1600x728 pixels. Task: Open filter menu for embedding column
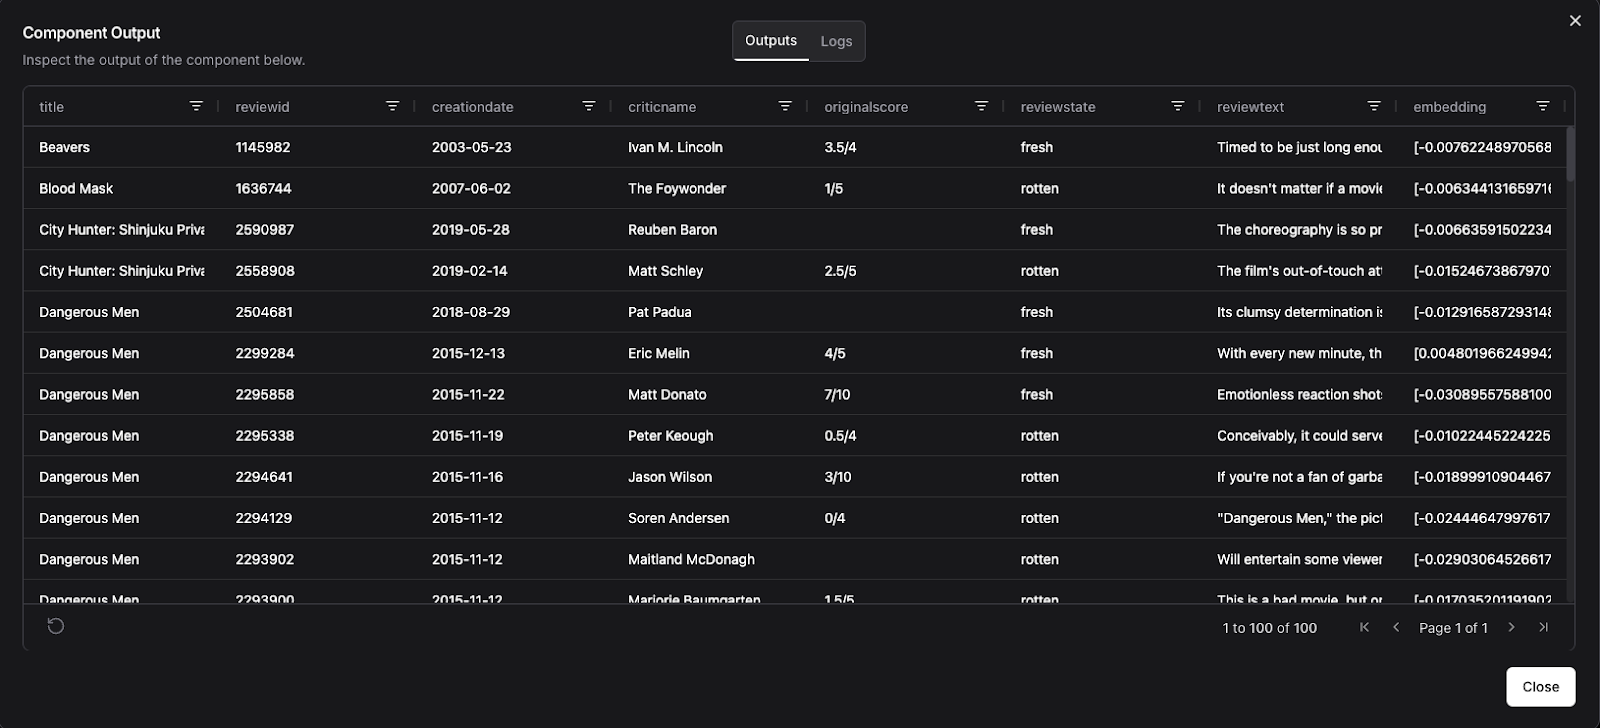pyautogui.click(x=1542, y=106)
